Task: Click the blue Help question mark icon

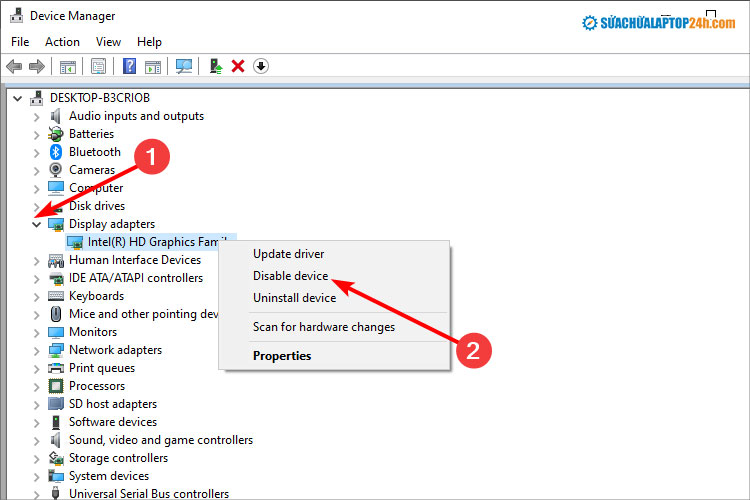Action: tap(129, 67)
